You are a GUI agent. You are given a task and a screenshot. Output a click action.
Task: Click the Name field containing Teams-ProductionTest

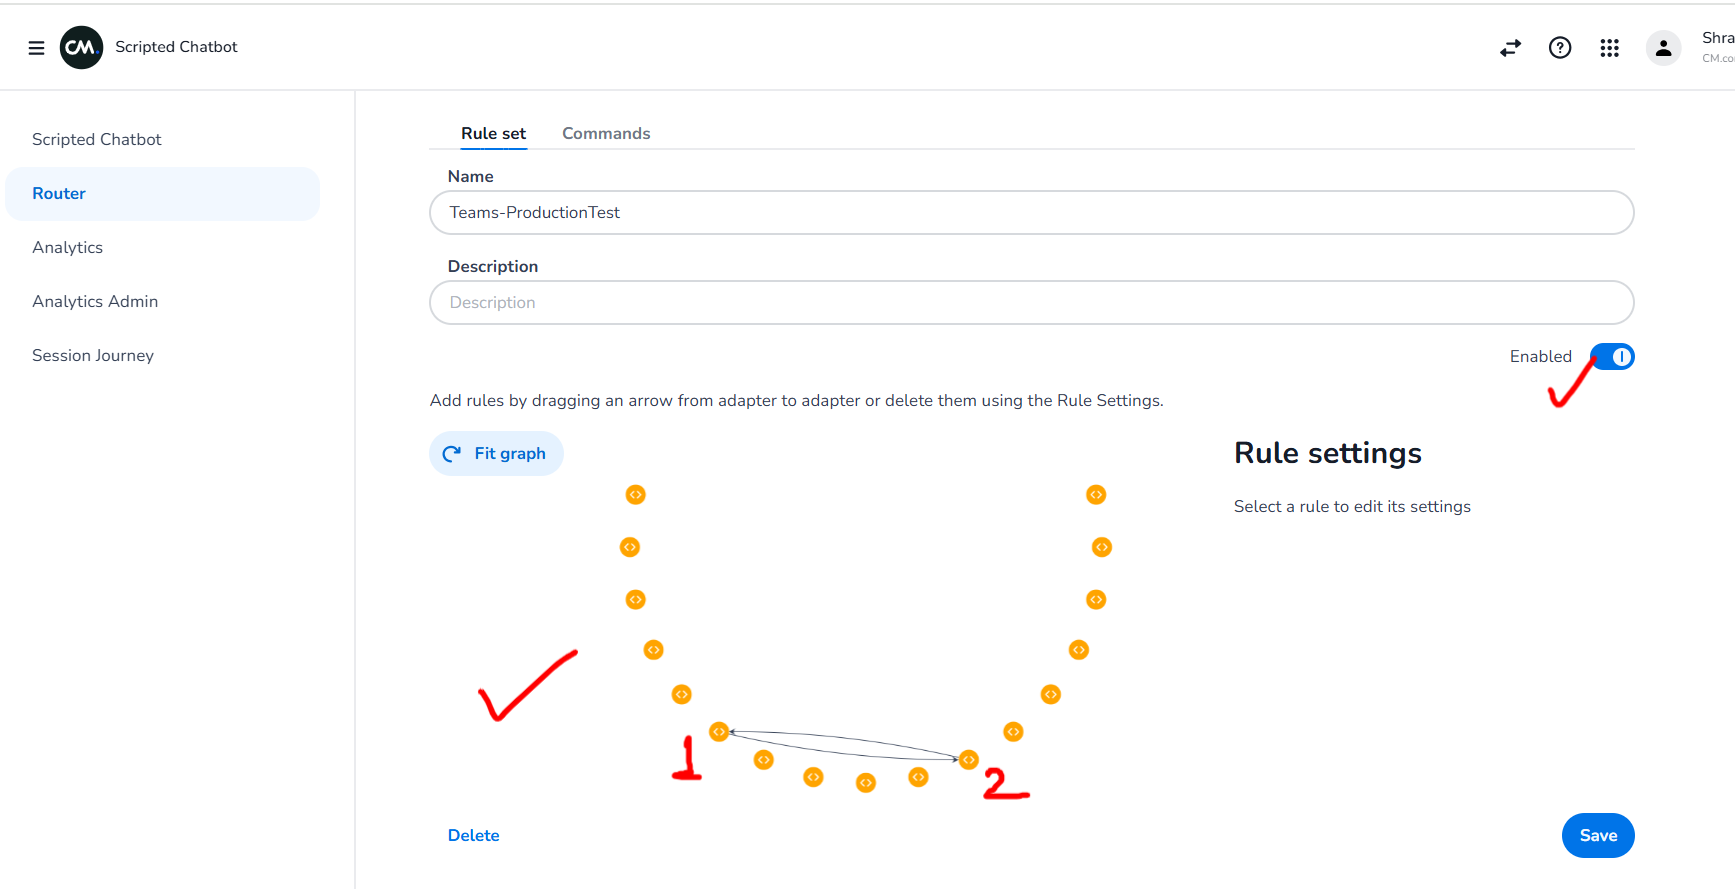(x=1031, y=213)
